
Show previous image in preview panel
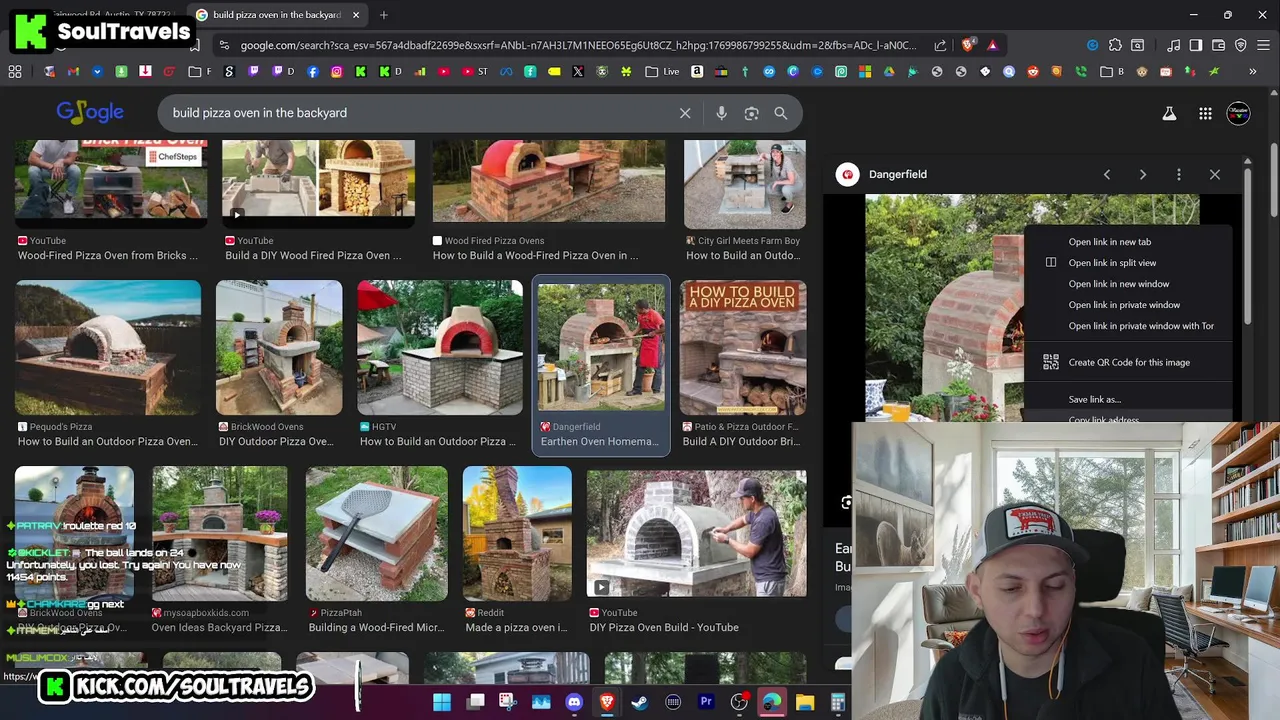click(x=1107, y=174)
